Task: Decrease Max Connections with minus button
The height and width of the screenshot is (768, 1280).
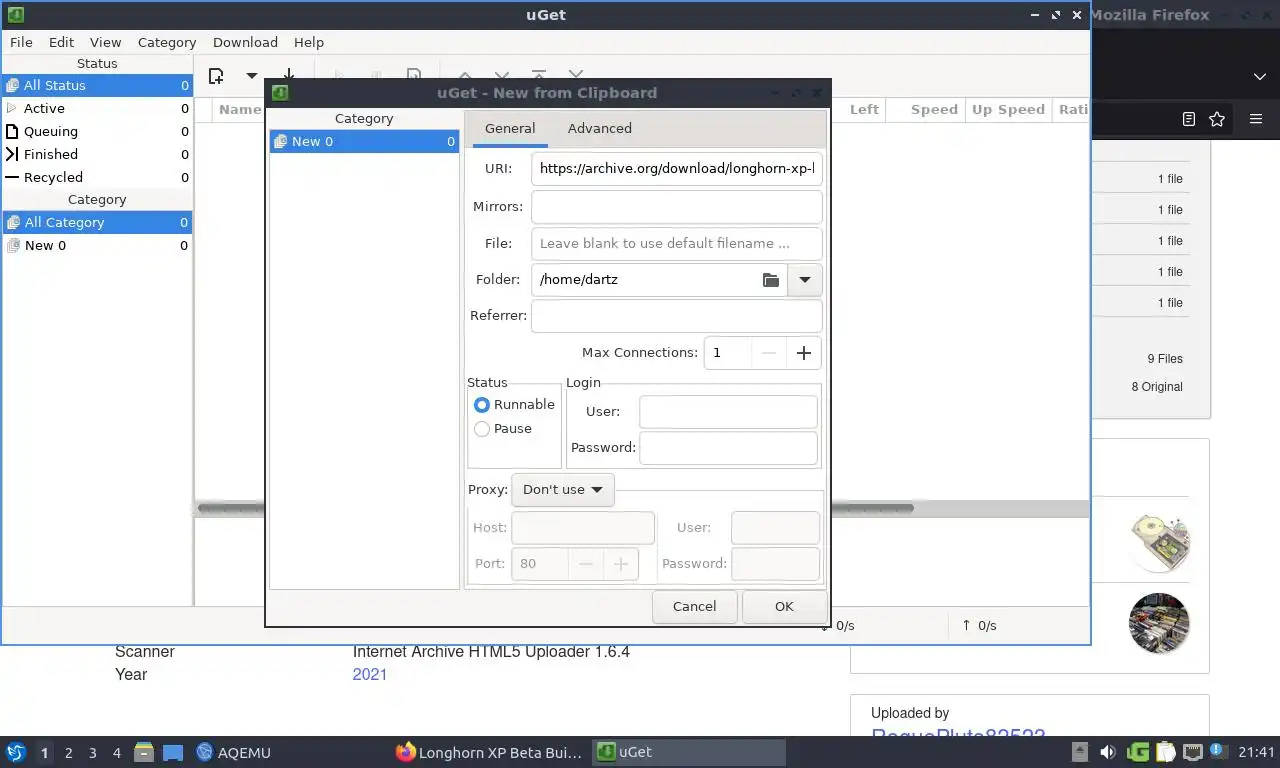Action: (x=769, y=353)
